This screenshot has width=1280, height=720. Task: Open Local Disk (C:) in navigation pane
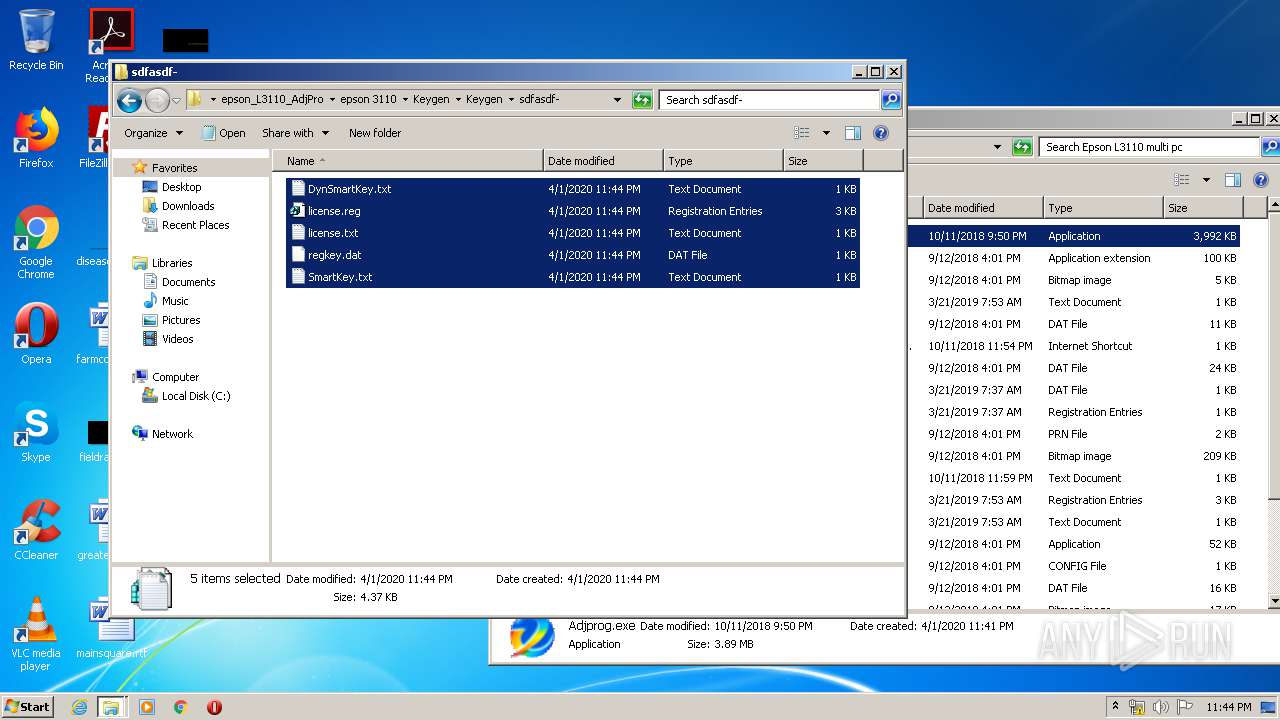pos(196,396)
